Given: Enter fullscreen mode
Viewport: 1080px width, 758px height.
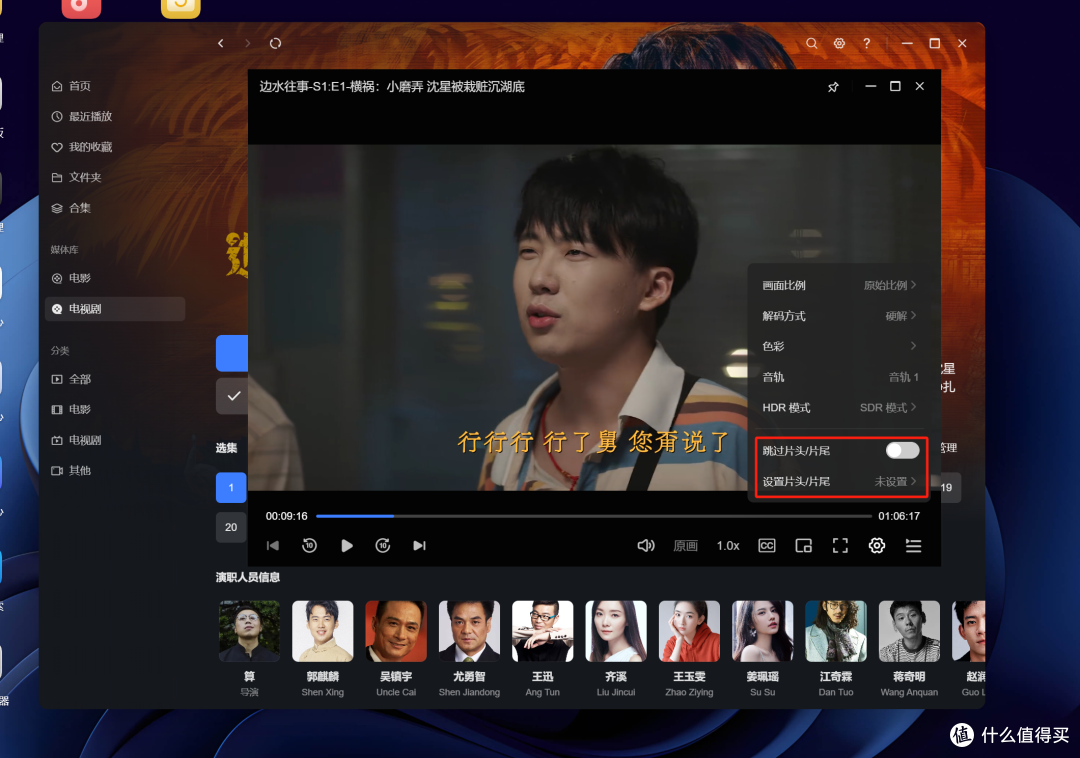Looking at the screenshot, I should pyautogui.click(x=840, y=545).
